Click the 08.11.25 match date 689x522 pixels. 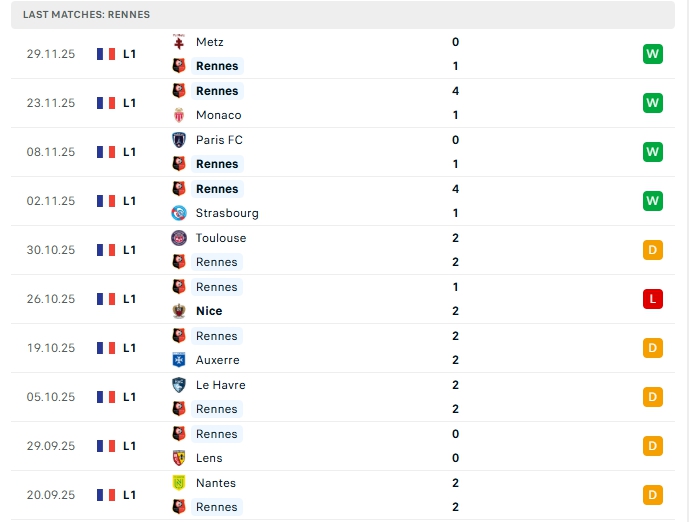pyautogui.click(x=51, y=152)
